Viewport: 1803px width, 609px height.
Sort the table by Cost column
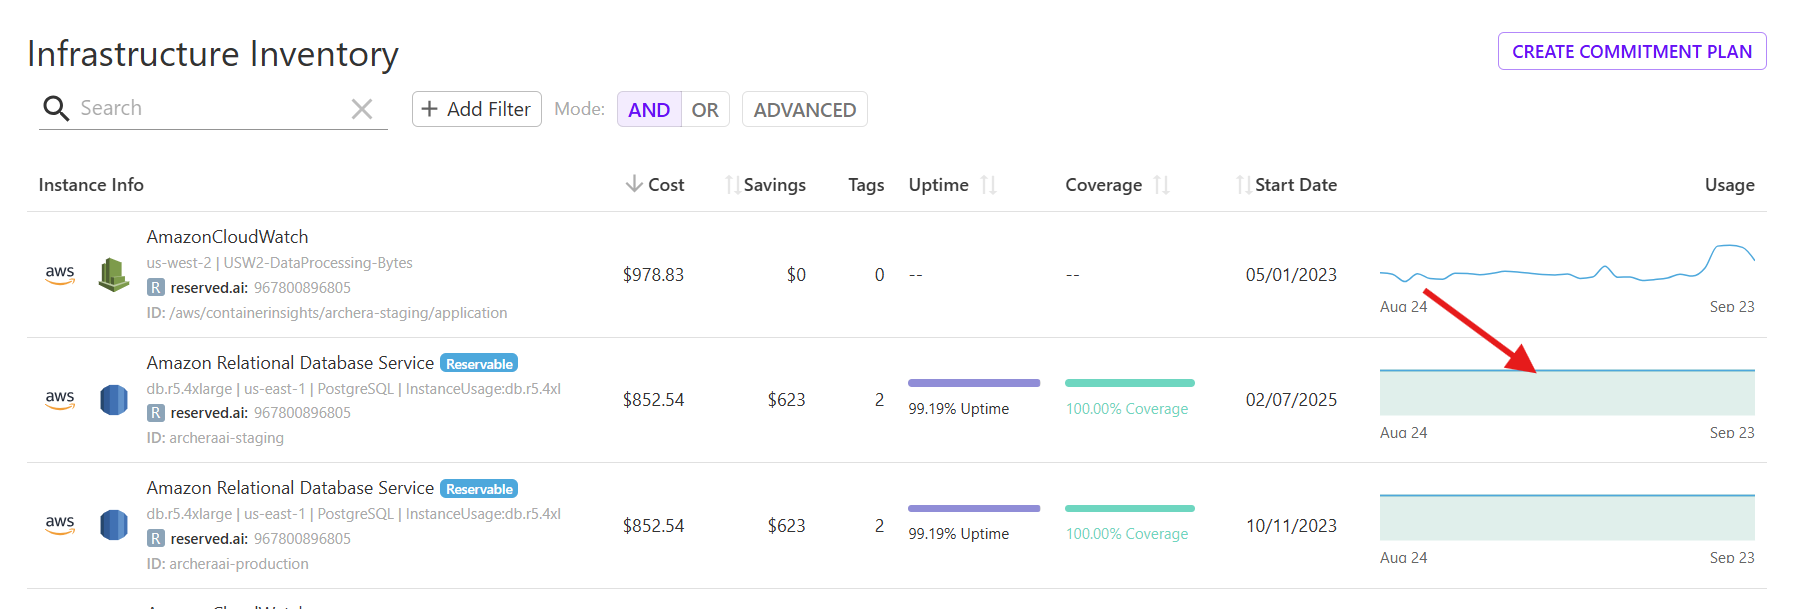point(656,185)
